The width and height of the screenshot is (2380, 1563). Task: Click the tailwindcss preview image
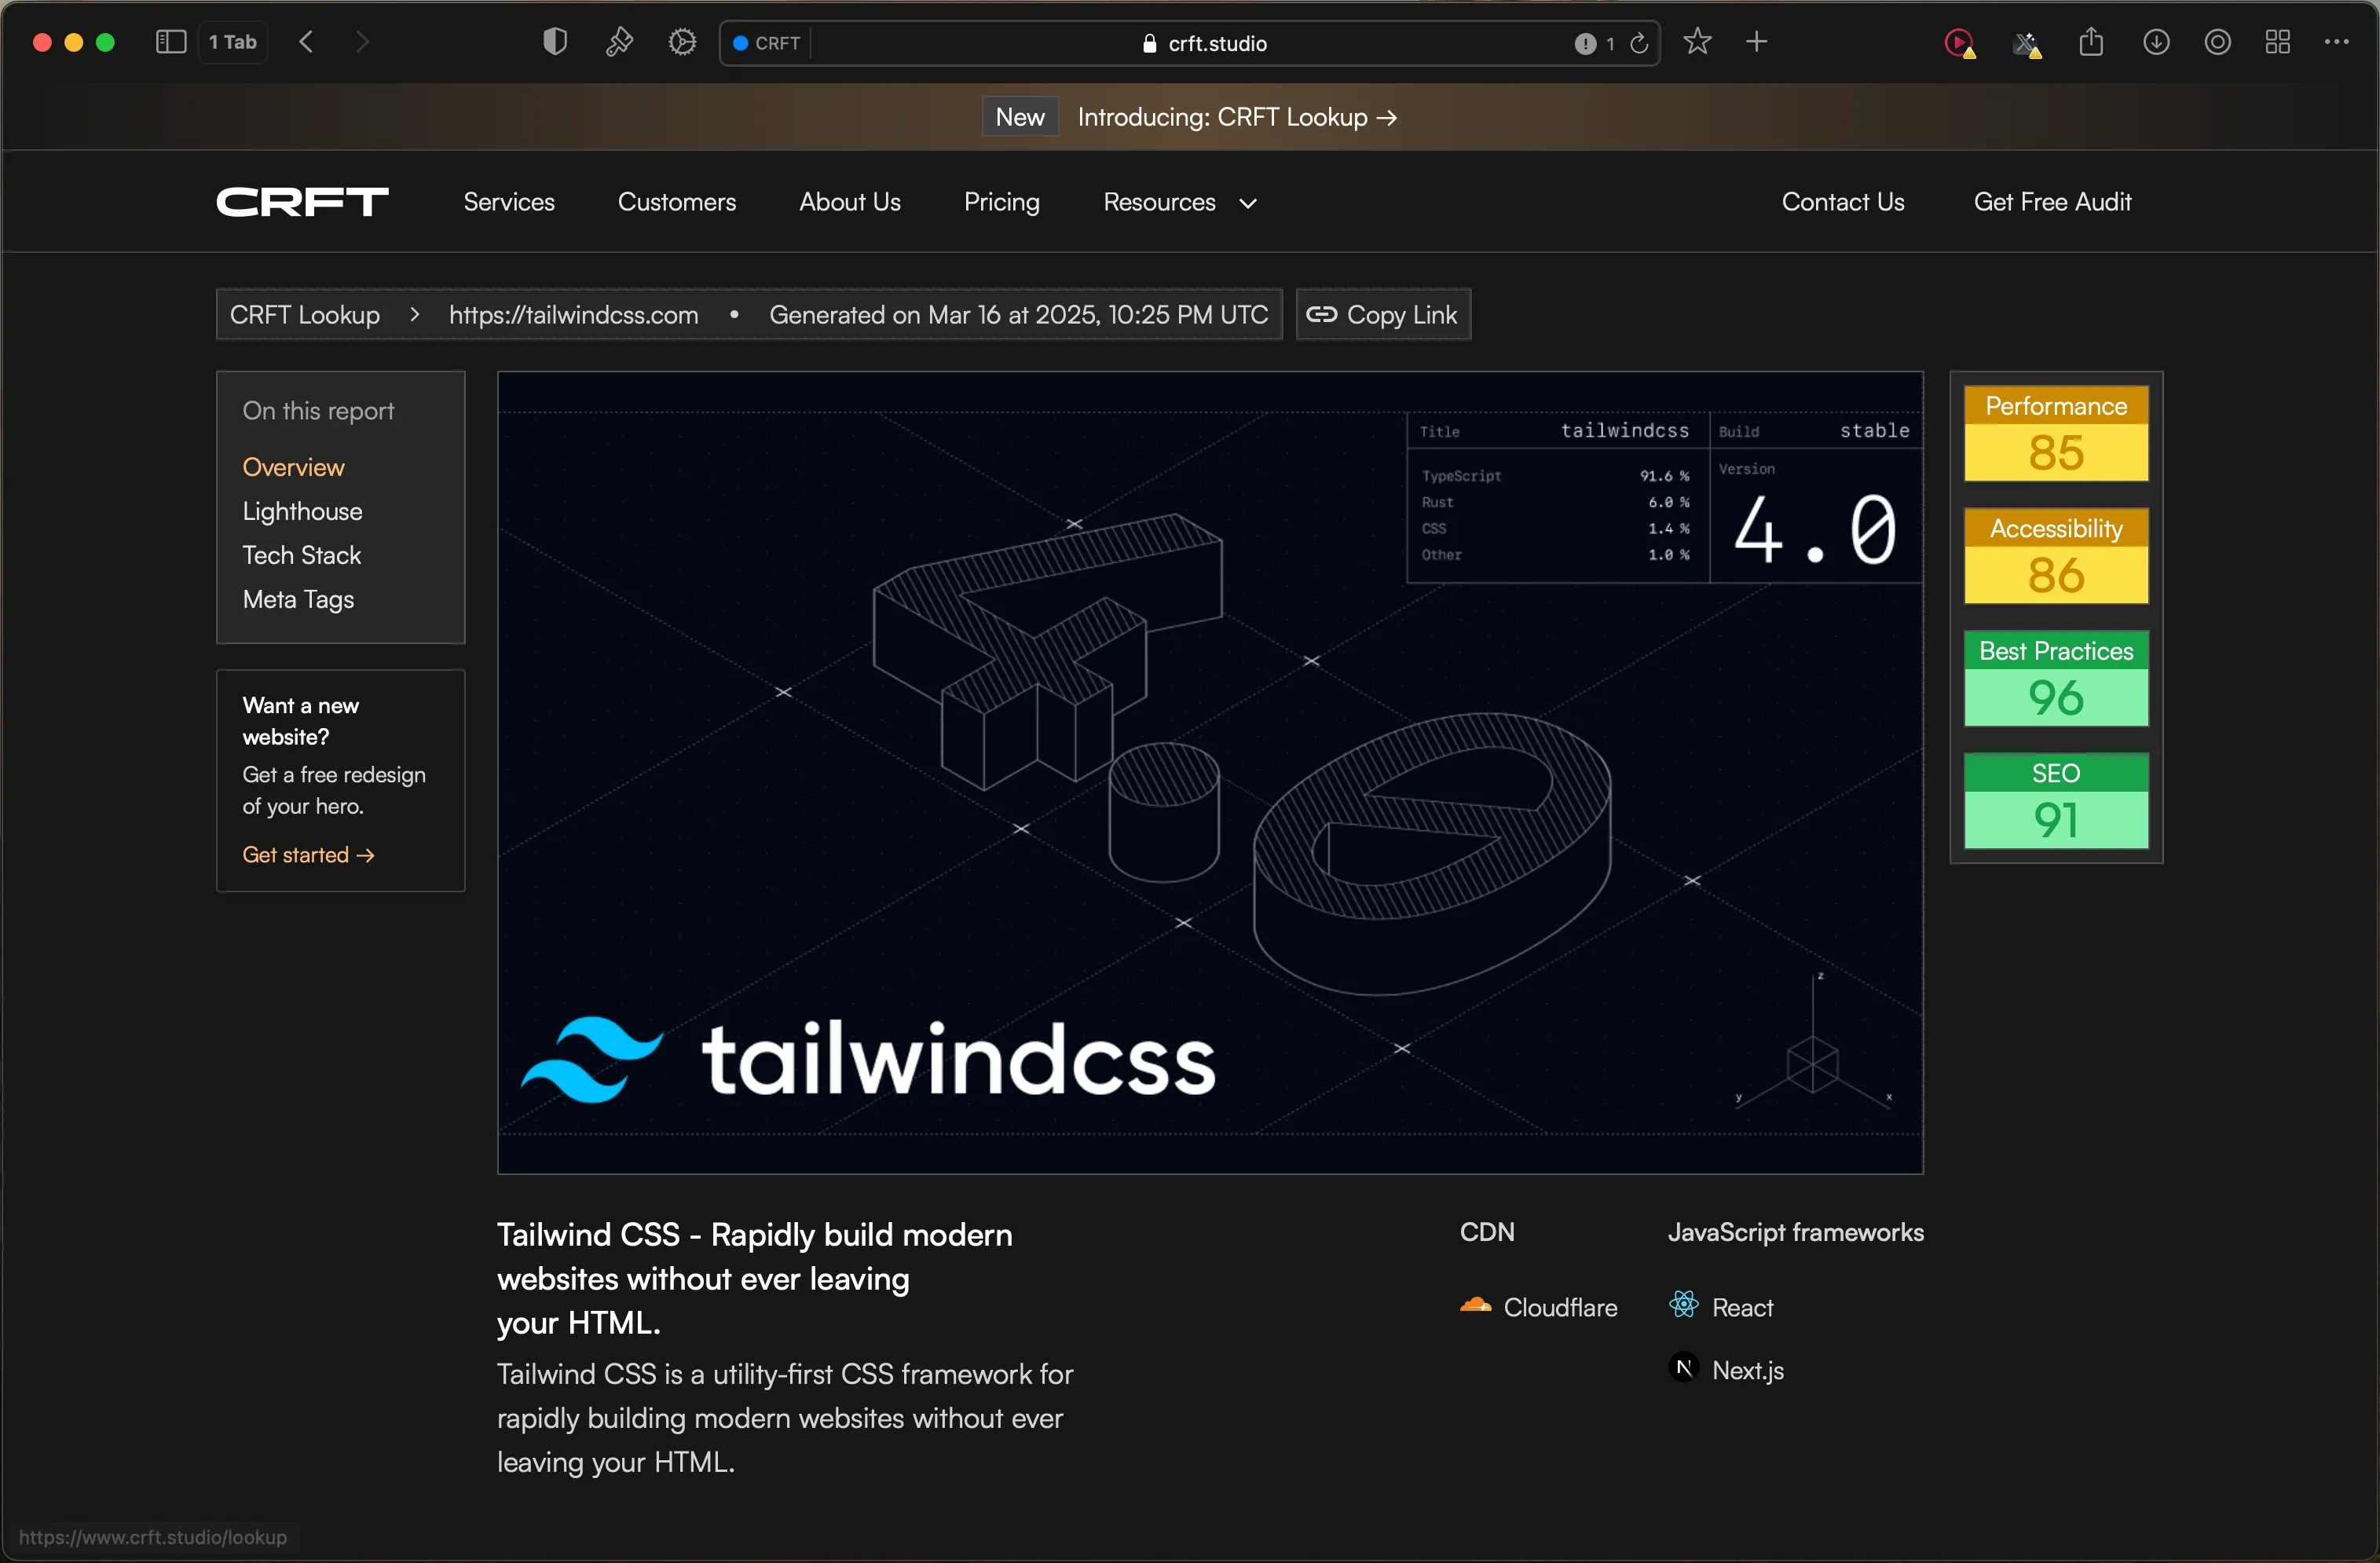pos(1210,773)
